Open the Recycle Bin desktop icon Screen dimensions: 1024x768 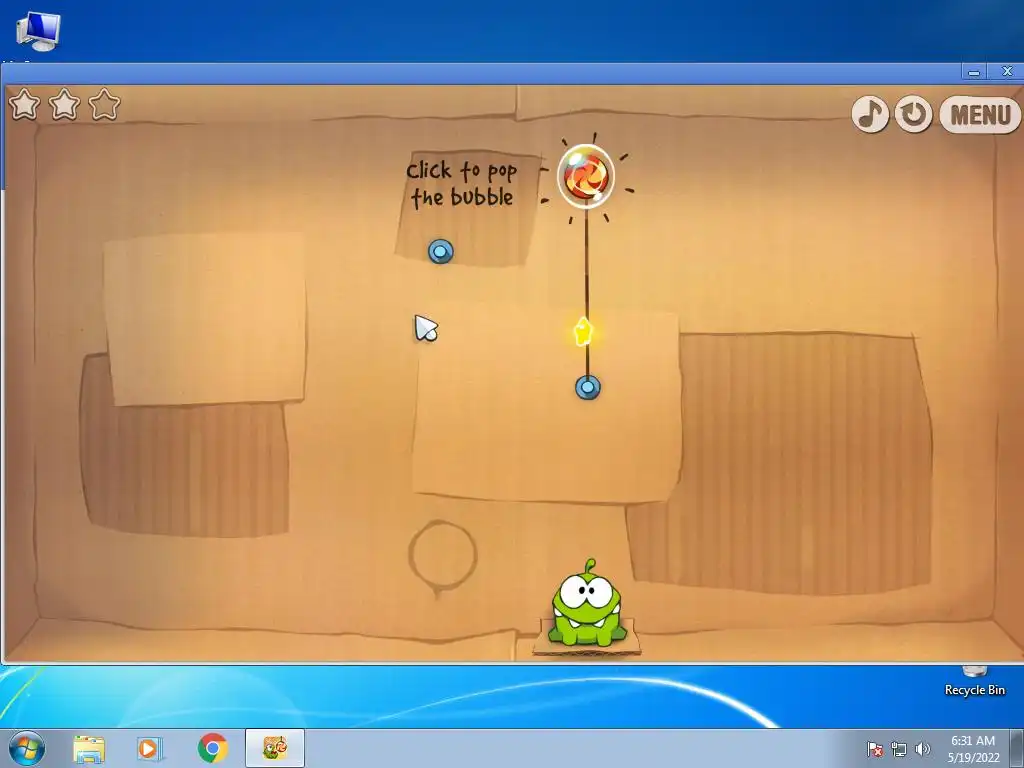coord(974,682)
